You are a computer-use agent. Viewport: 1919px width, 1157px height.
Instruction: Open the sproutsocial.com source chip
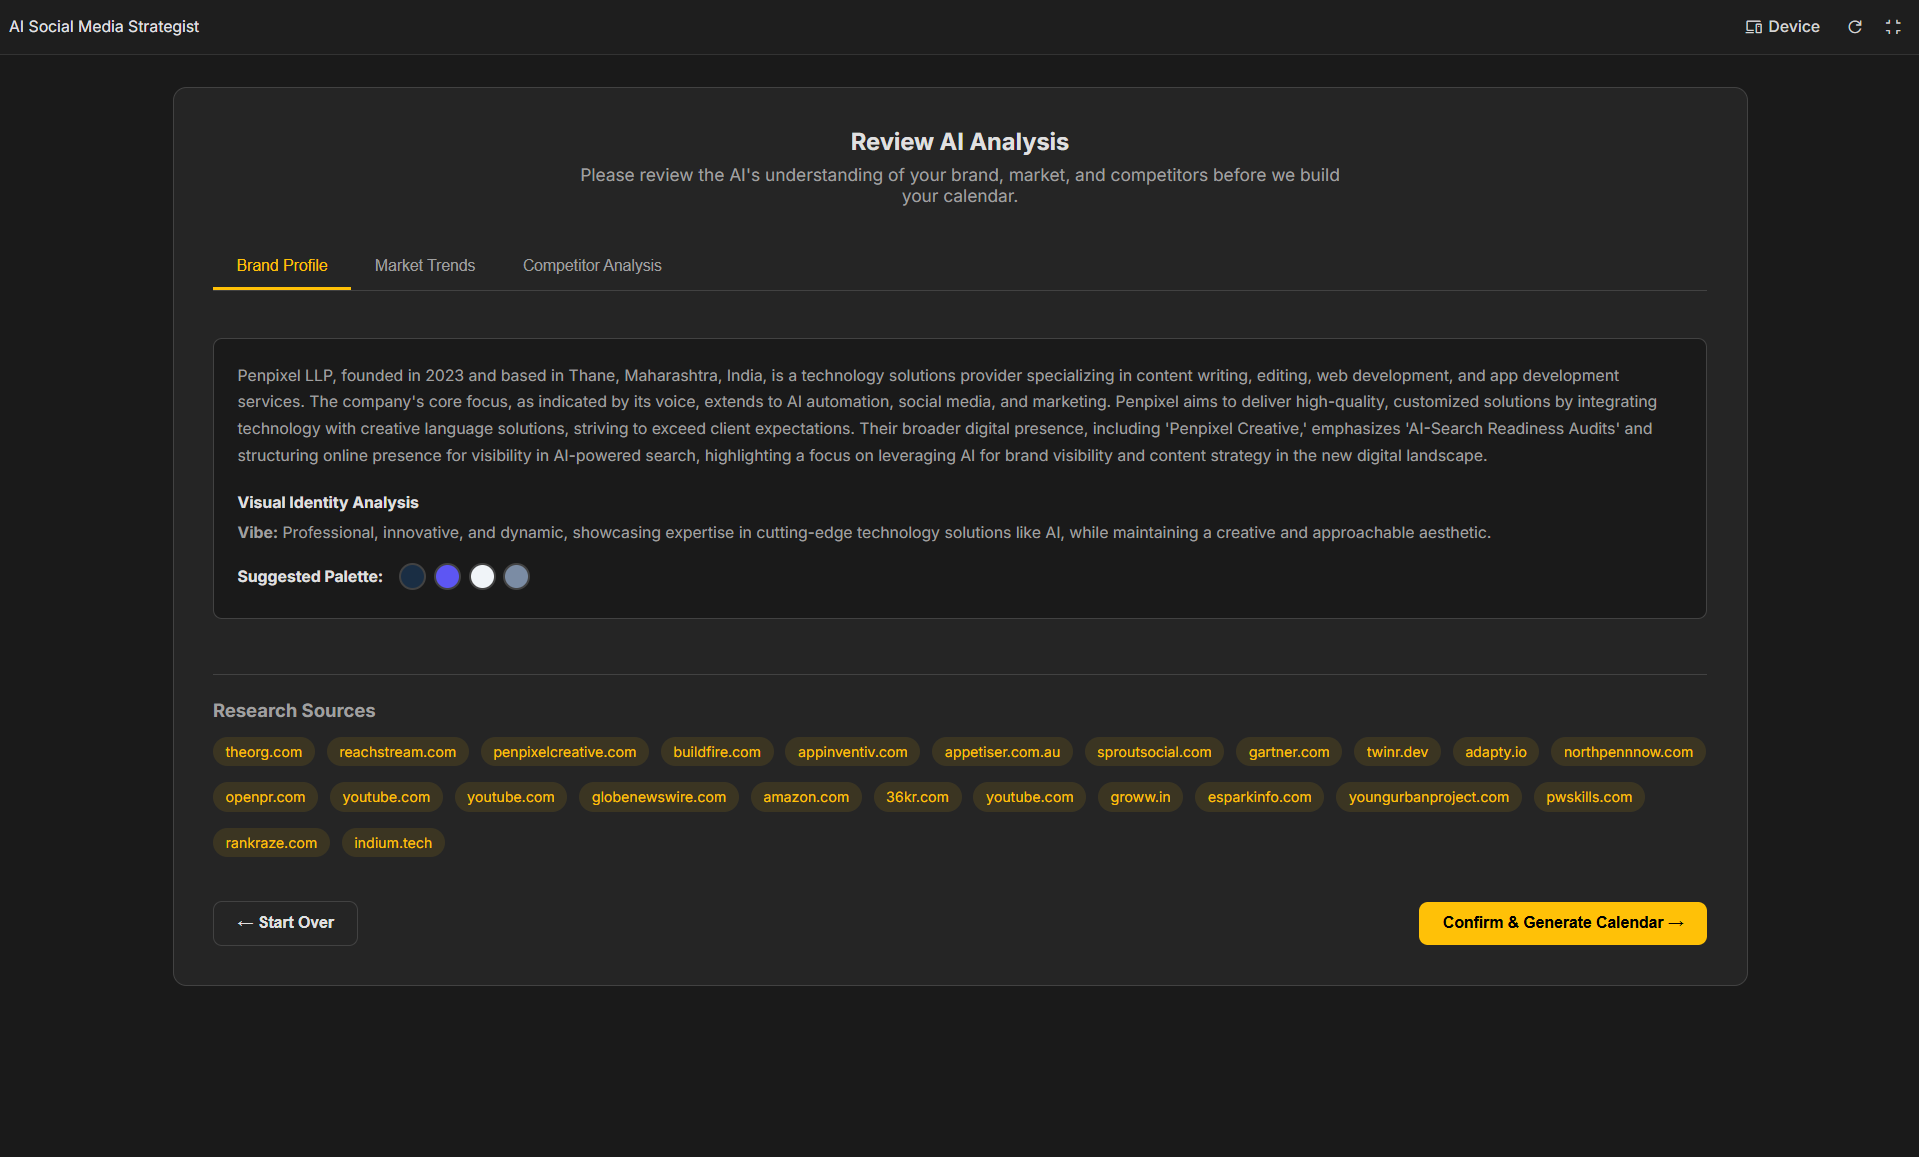point(1154,752)
